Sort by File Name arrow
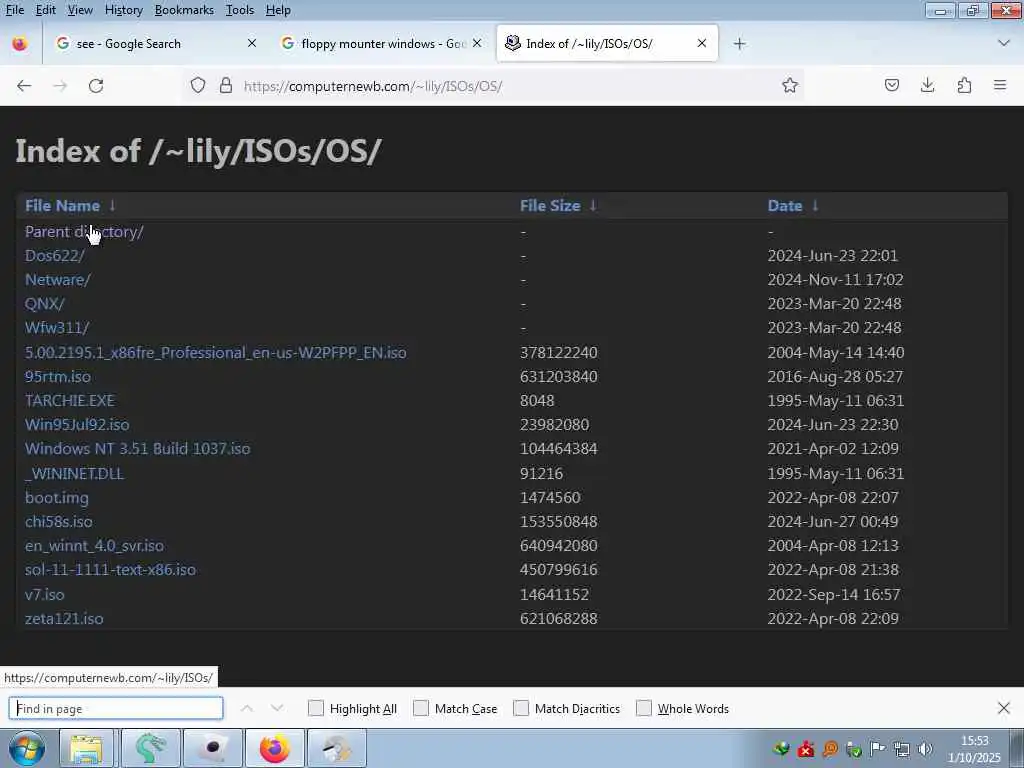This screenshot has width=1024, height=768. [x=112, y=205]
